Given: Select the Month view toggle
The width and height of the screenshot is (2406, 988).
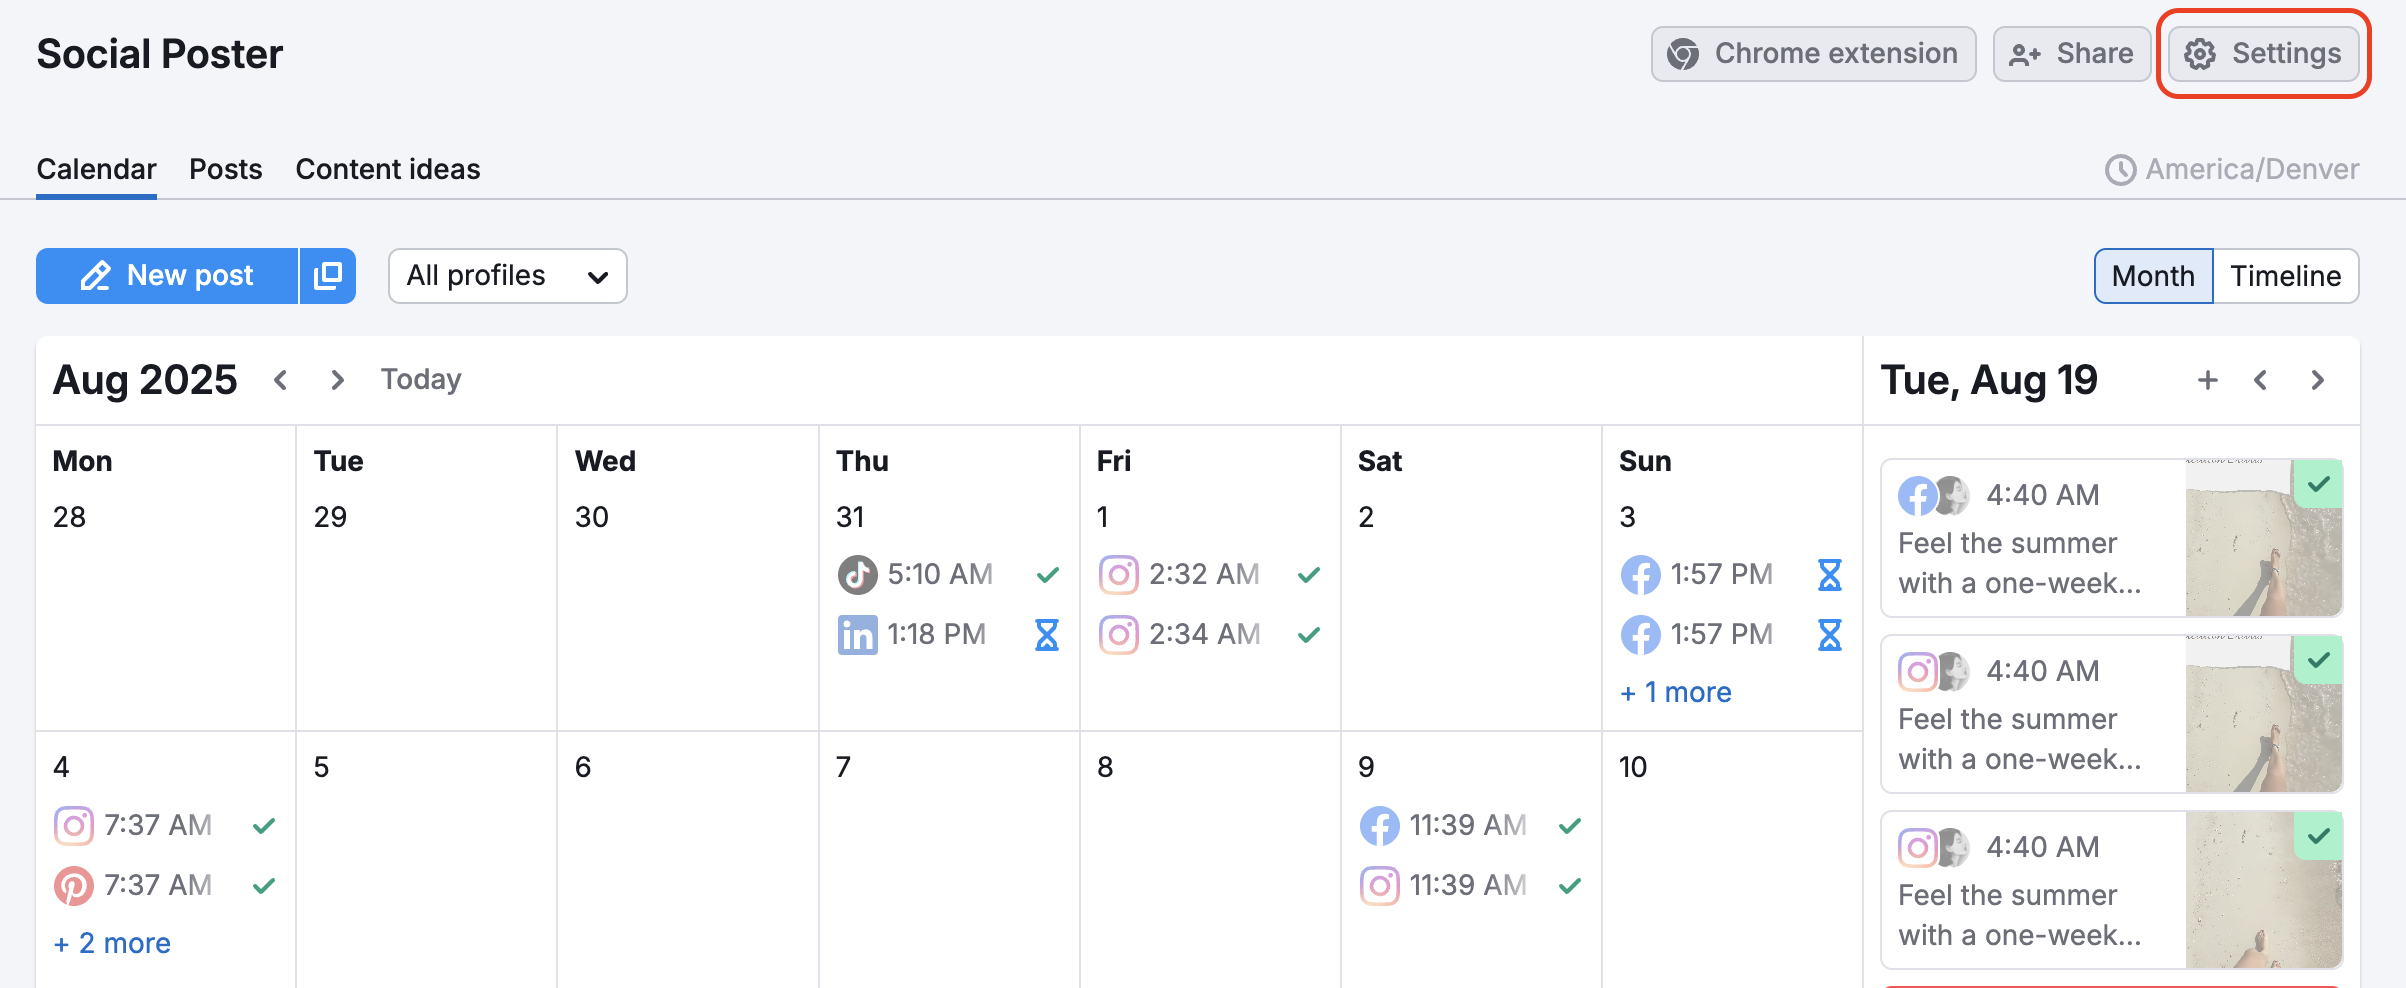Looking at the screenshot, I should tap(2152, 276).
